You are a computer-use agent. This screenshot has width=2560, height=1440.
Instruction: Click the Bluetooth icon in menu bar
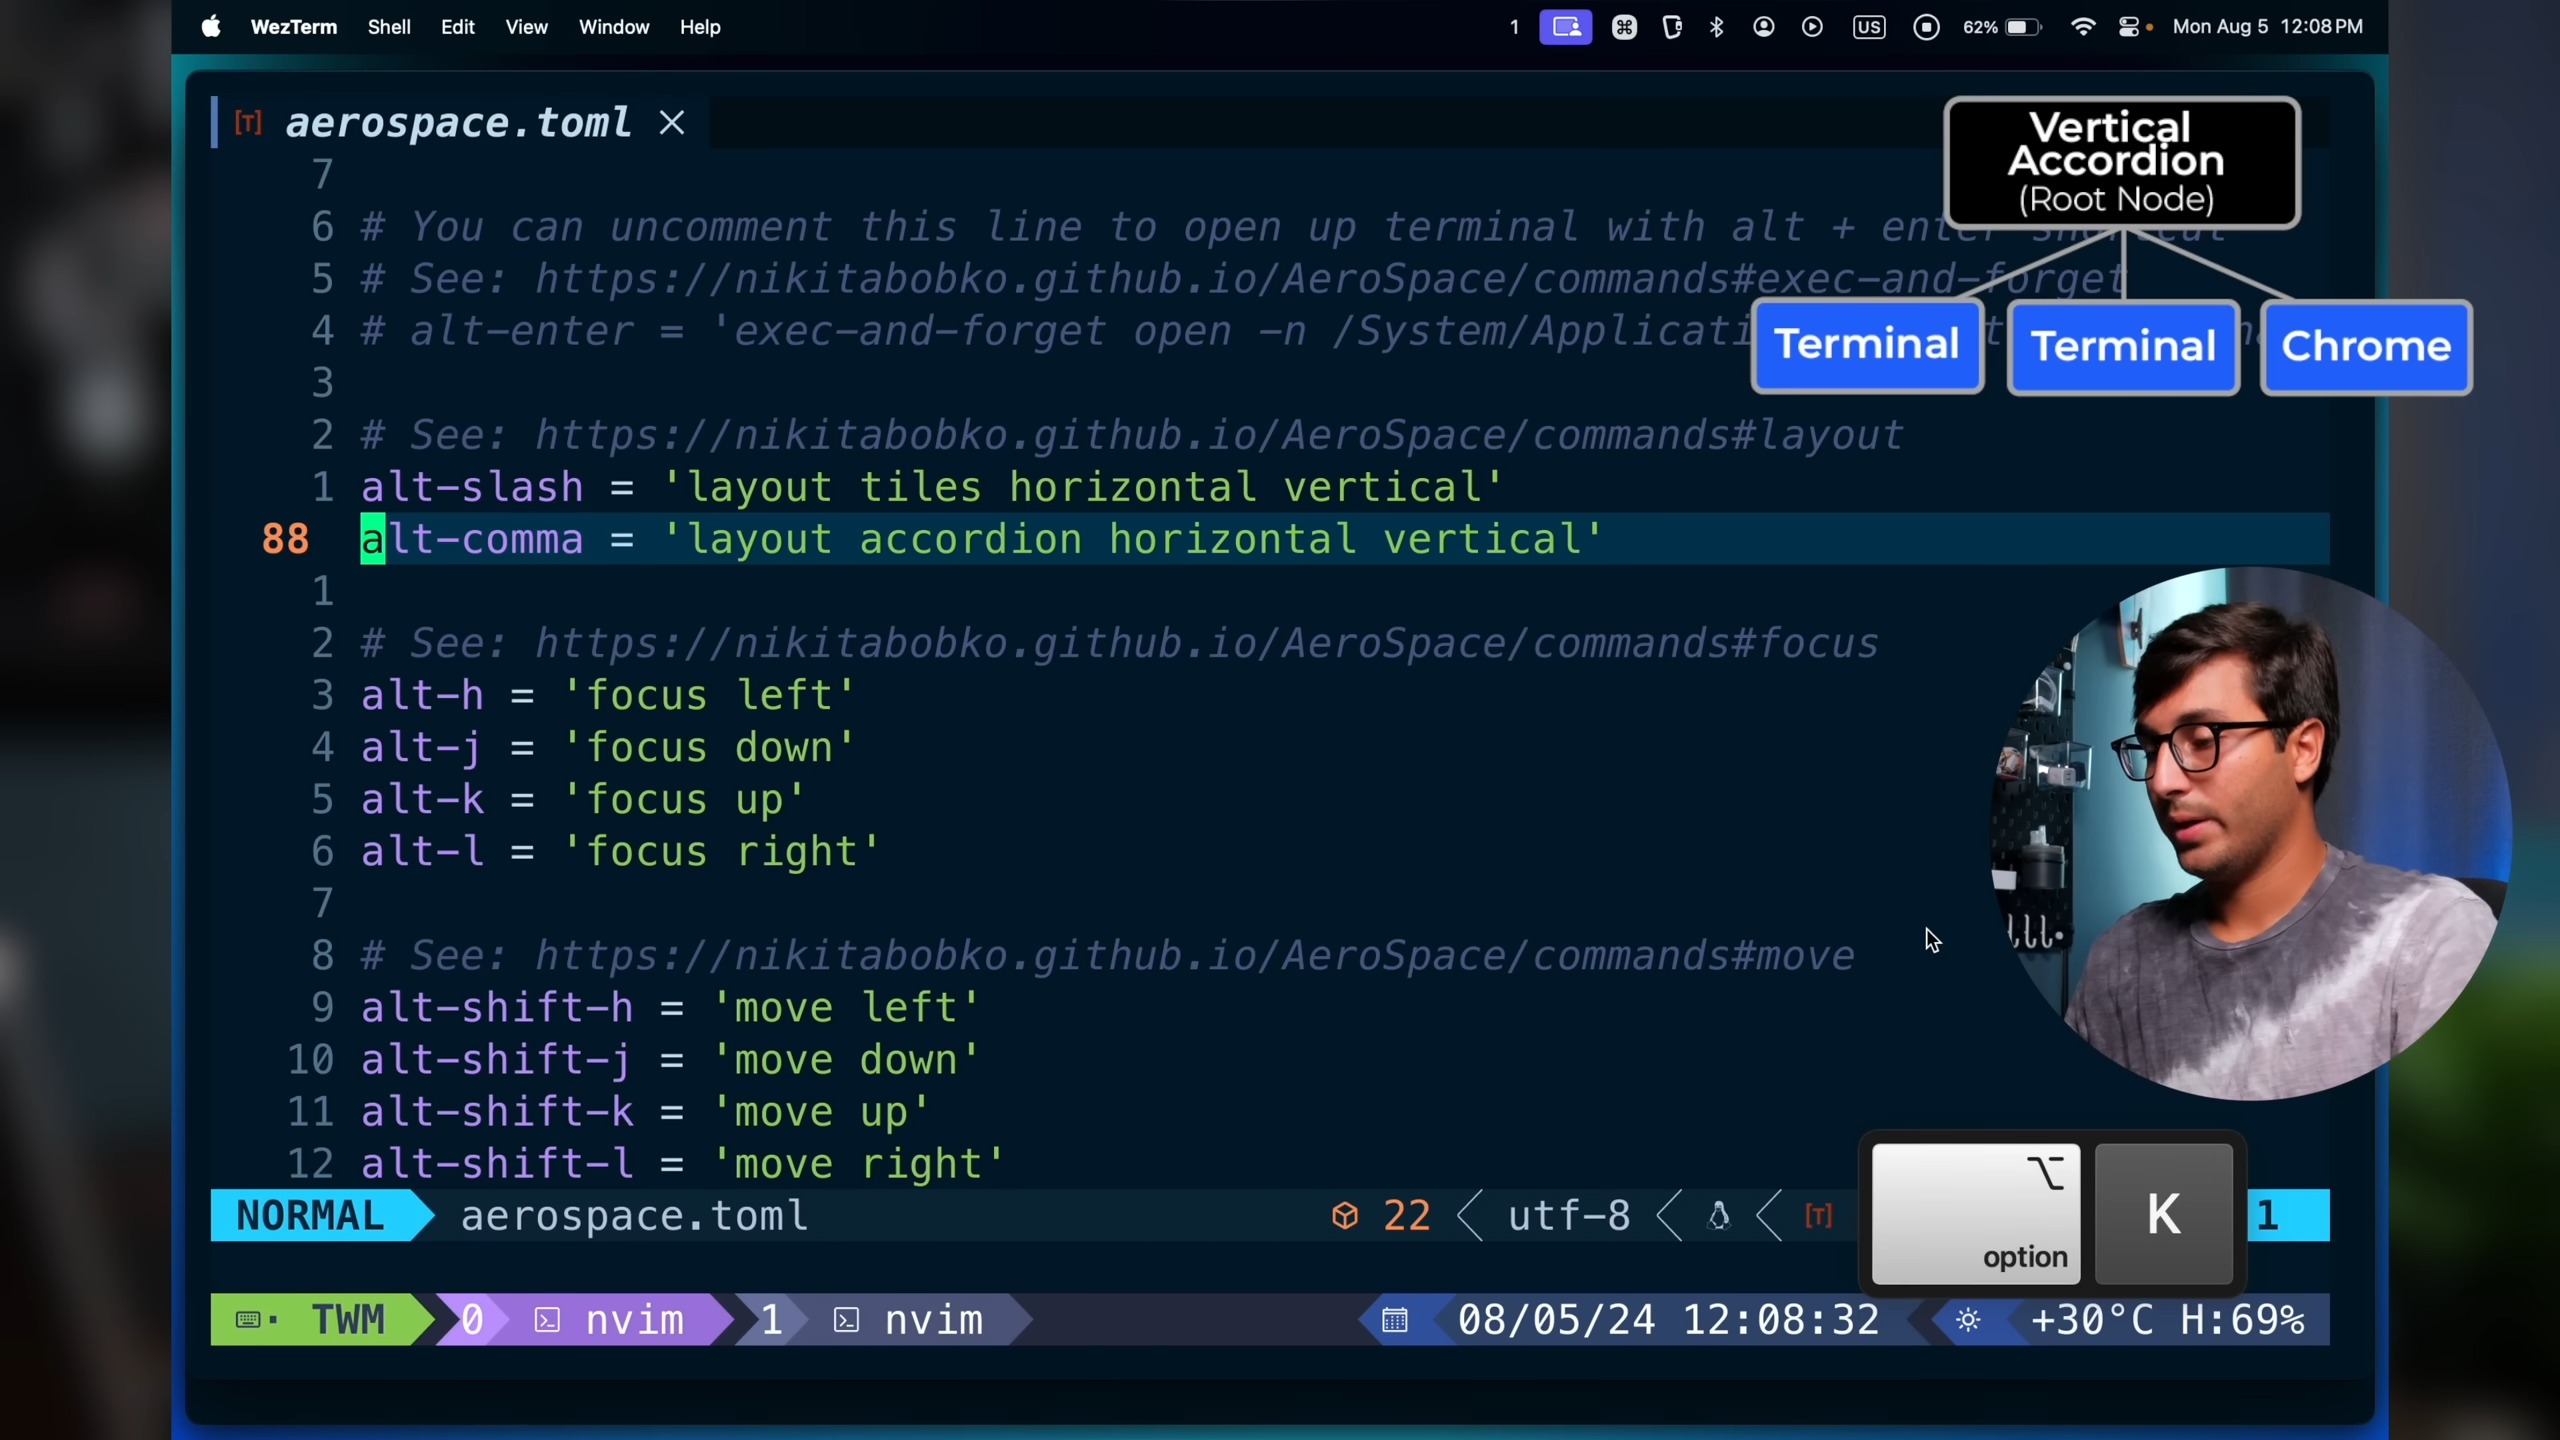click(x=1716, y=27)
